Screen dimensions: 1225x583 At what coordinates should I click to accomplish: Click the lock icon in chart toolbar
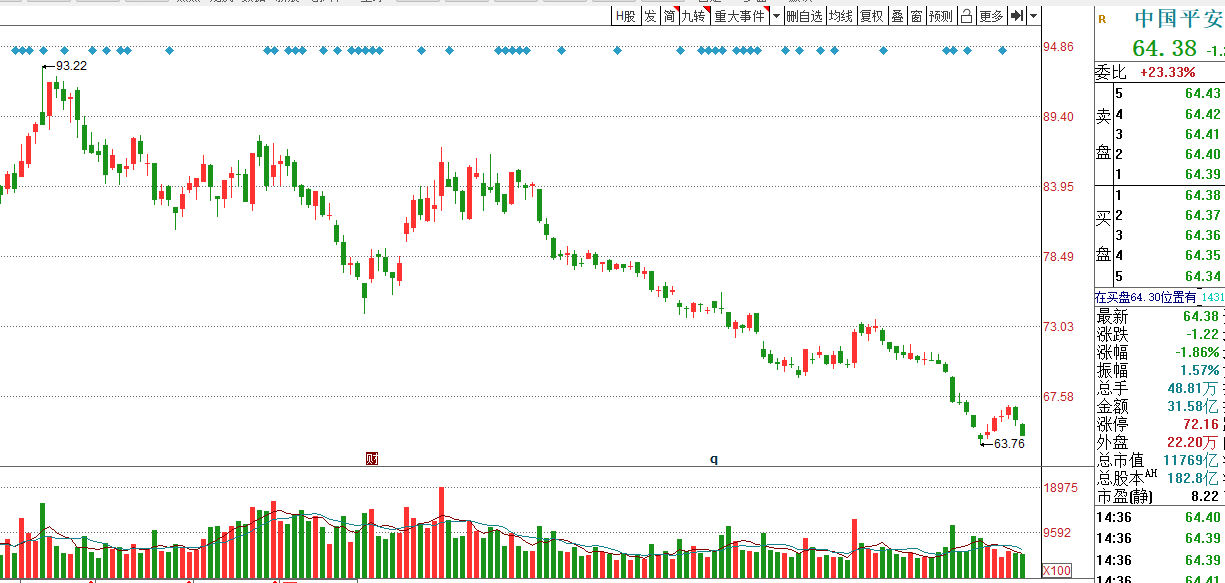point(966,16)
